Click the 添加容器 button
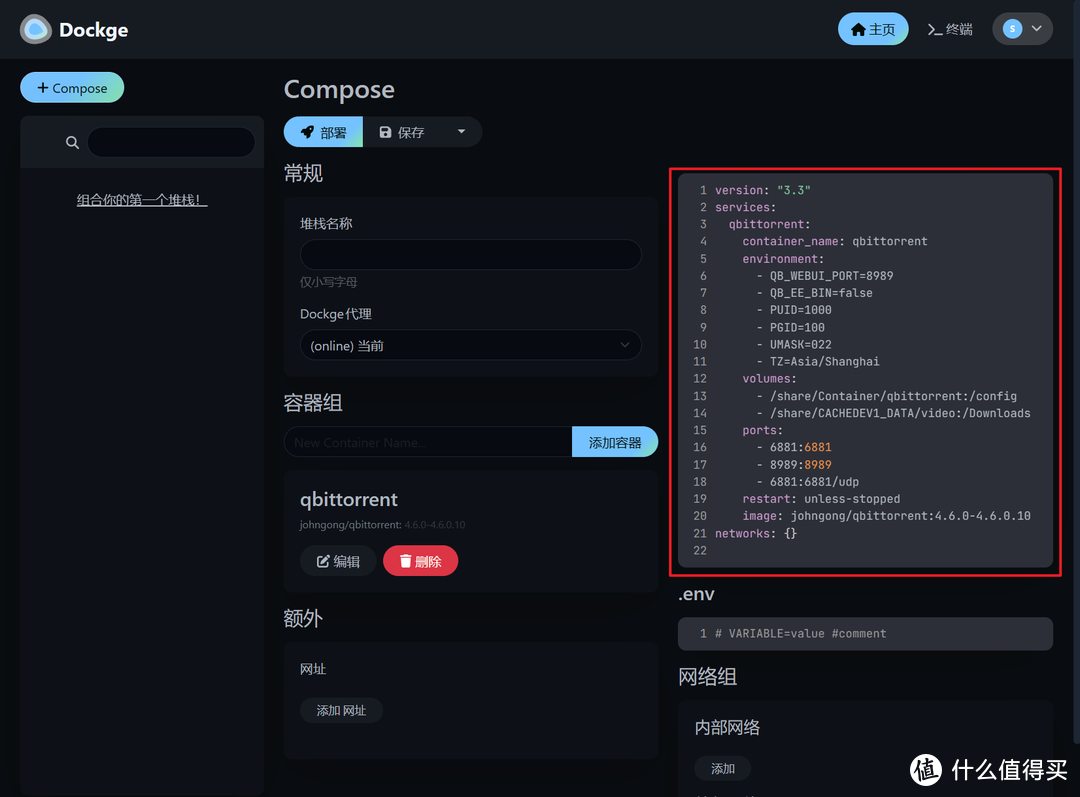The height and width of the screenshot is (797, 1080). coord(614,442)
